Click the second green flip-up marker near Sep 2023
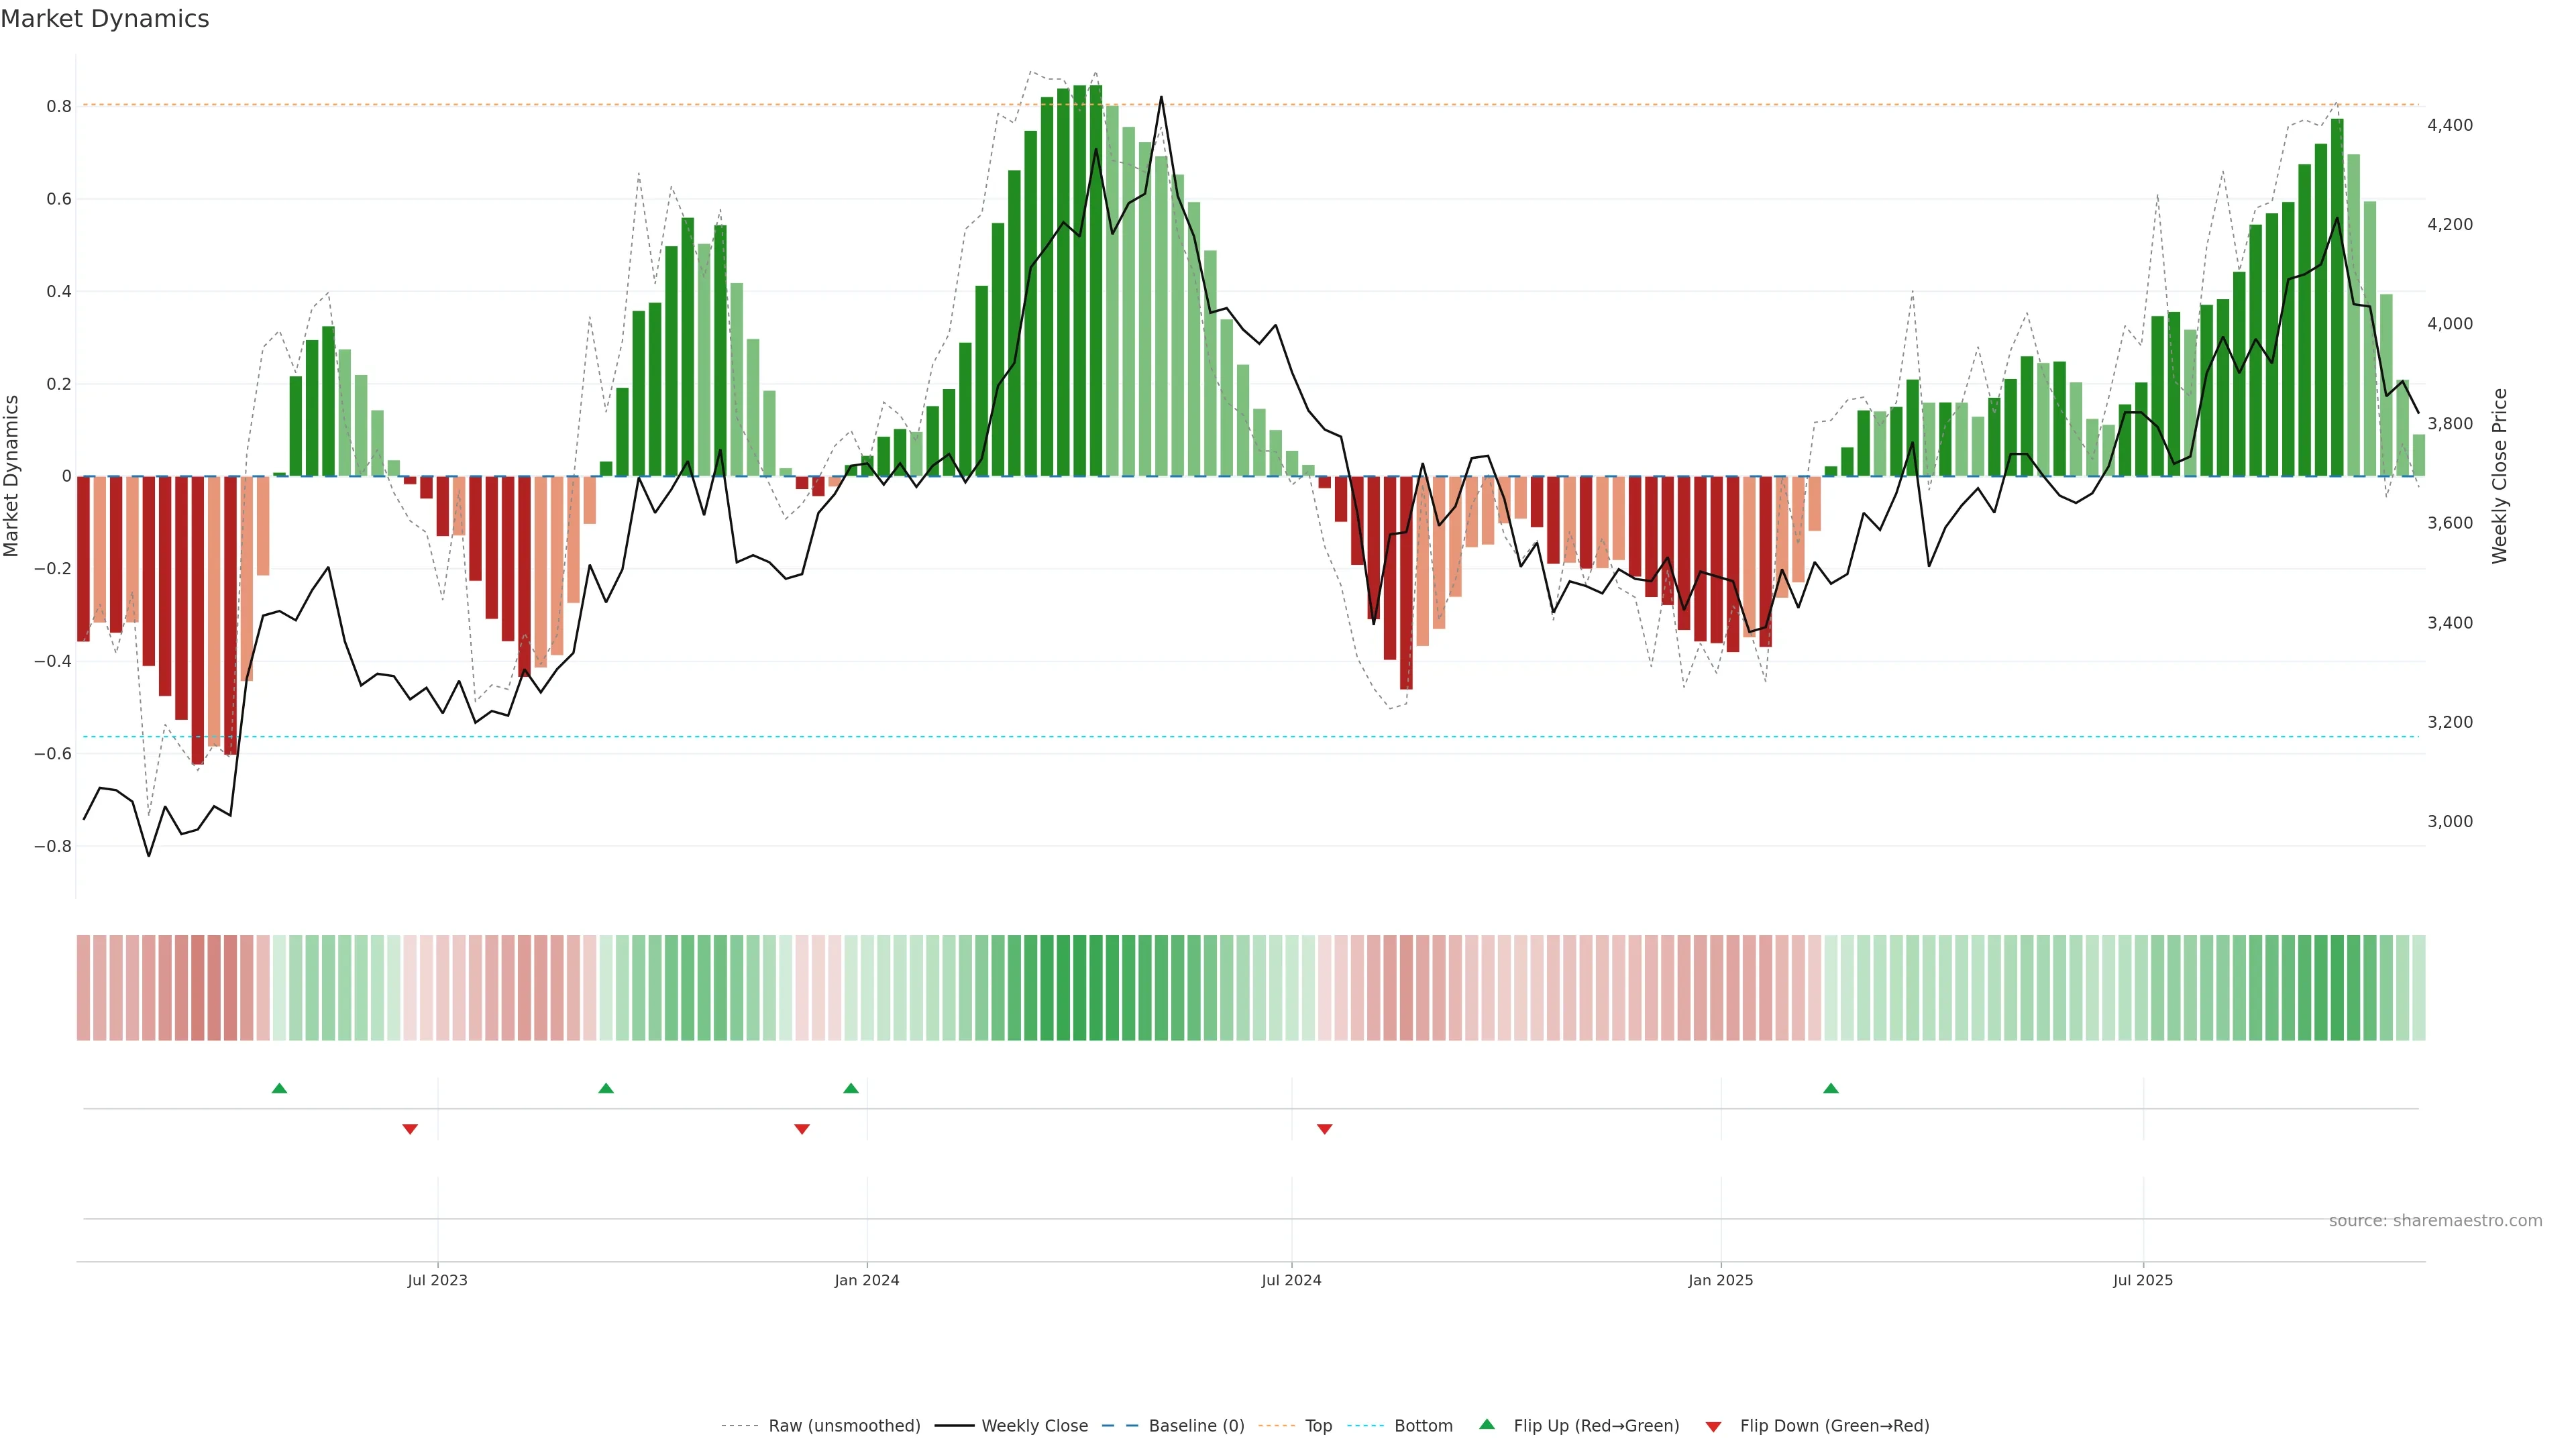 606,1088
